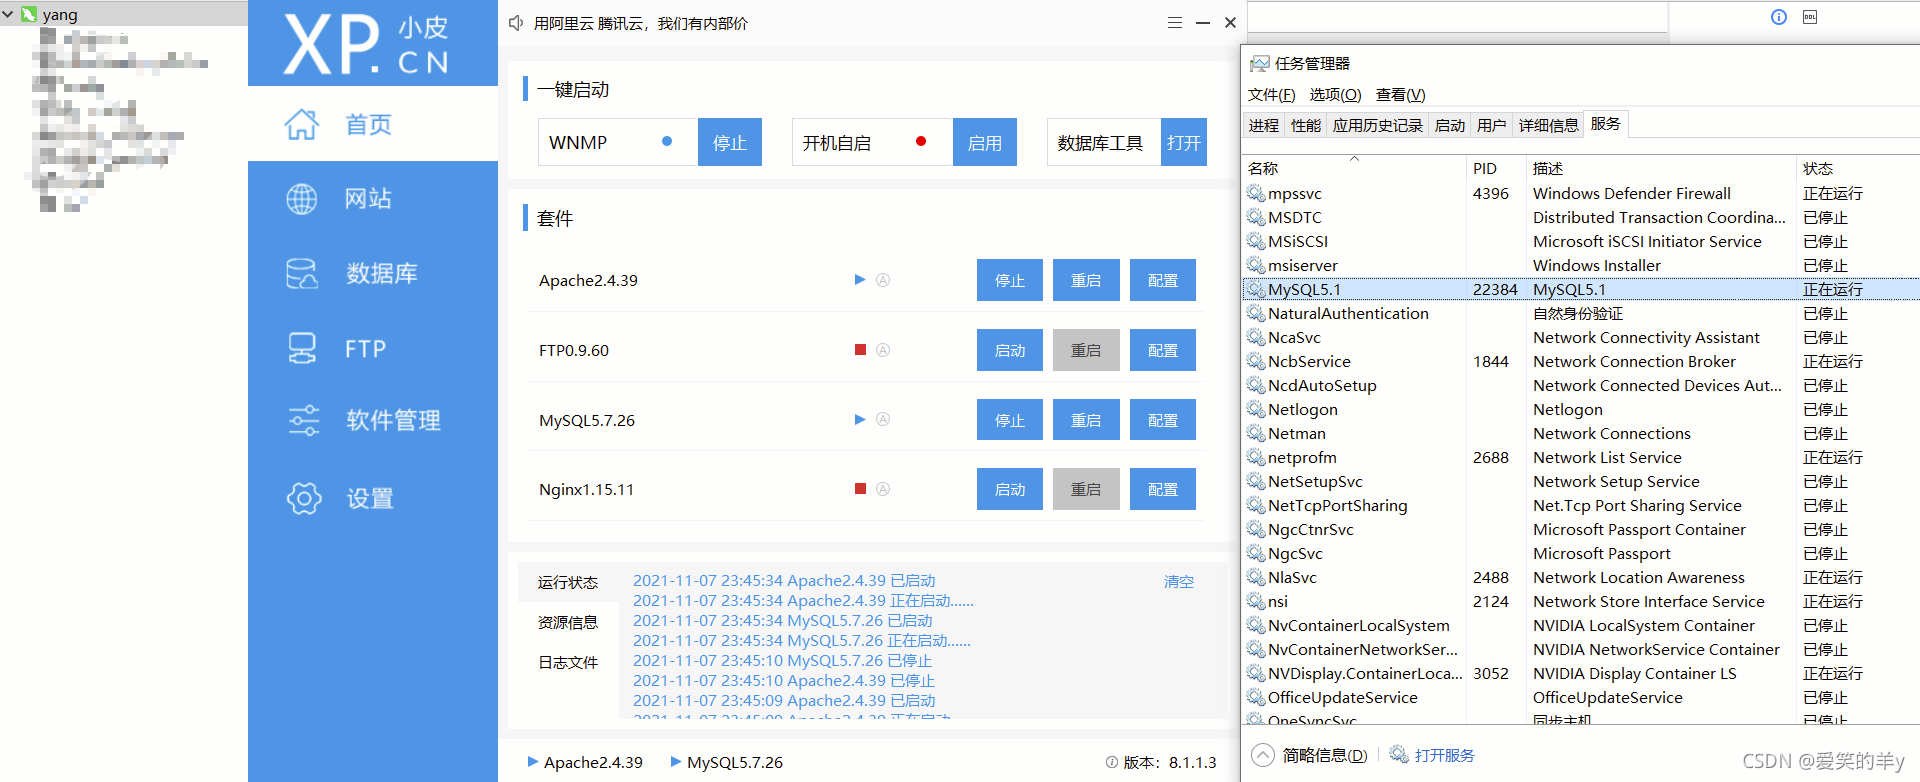Select the 资源信息 log tab
1920x782 pixels.
click(x=568, y=622)
